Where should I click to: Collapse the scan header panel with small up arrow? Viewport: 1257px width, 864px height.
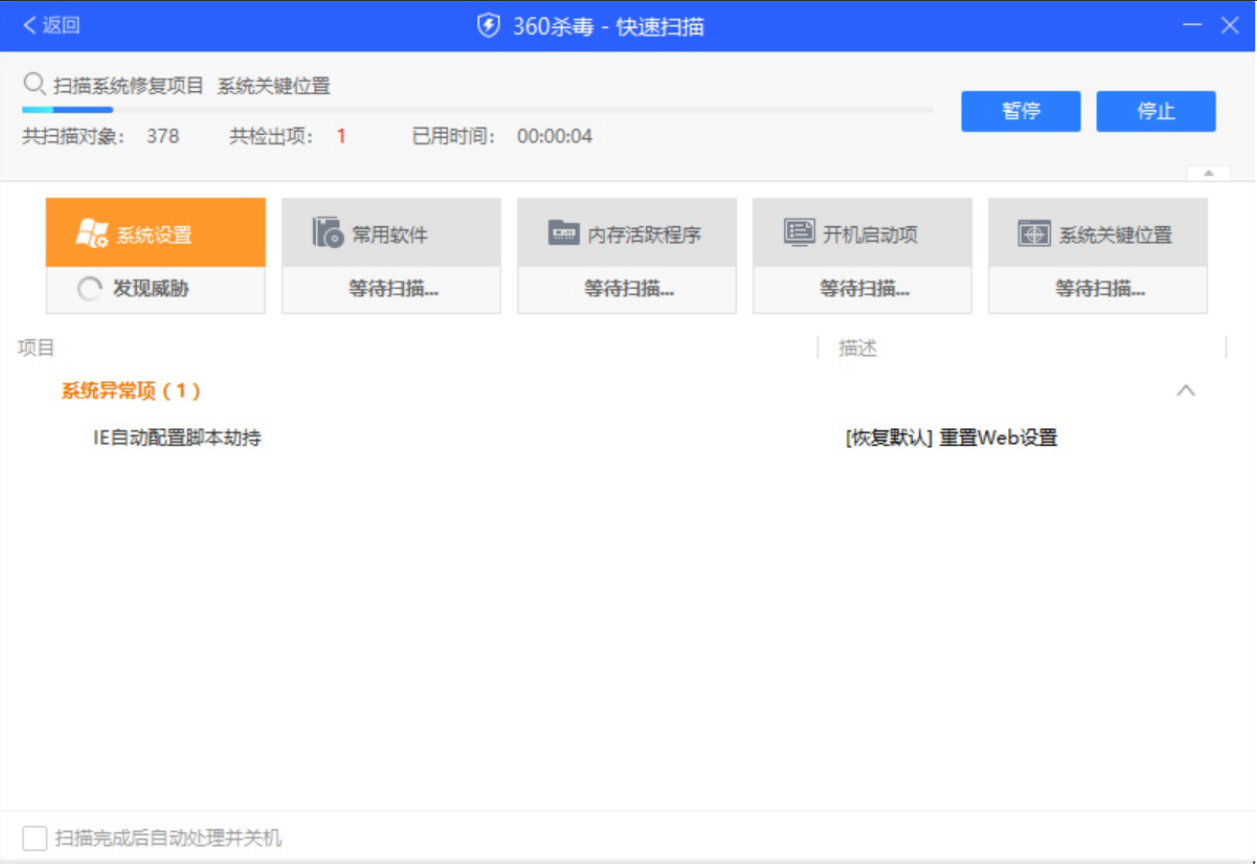1208,173
